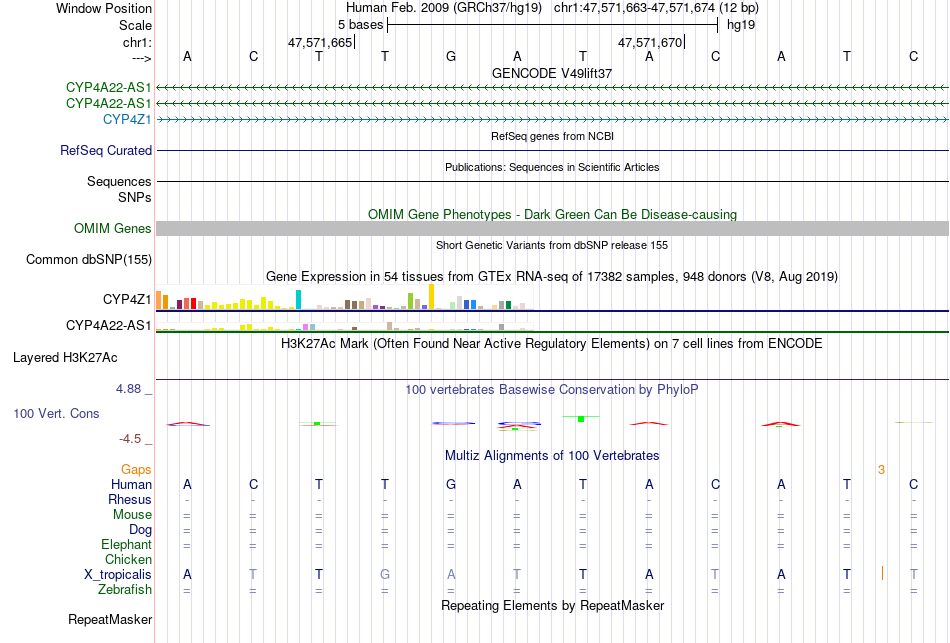The image size is (950, 643).
Task: Click the -4.5 conservation scale minimum
Action: [130, 439]
